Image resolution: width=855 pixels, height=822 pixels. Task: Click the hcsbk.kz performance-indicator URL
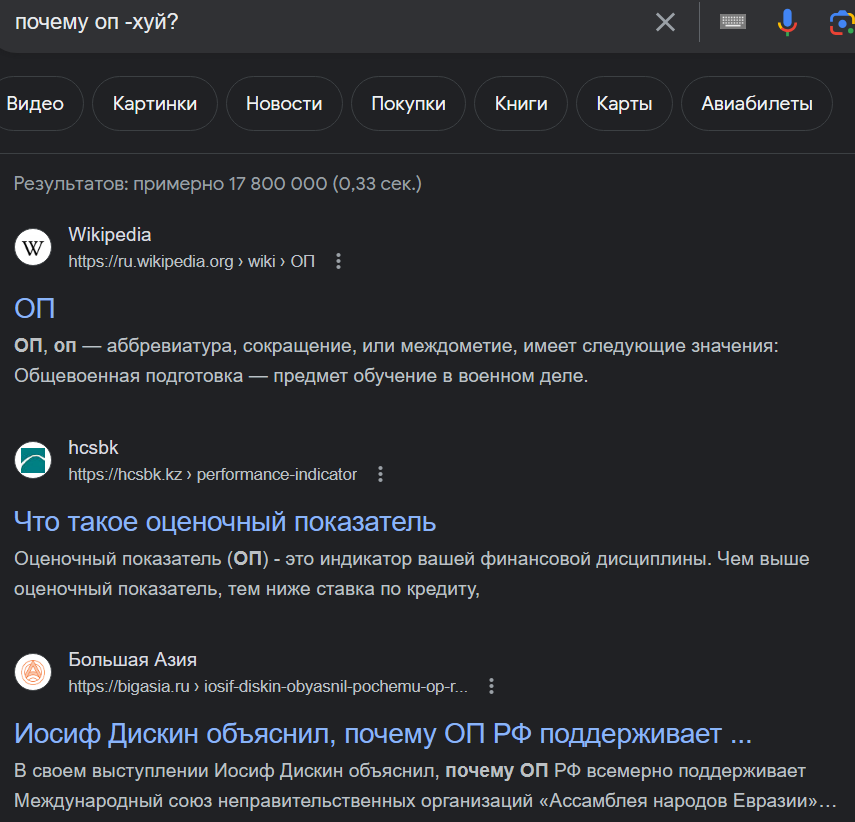point(213,475)
